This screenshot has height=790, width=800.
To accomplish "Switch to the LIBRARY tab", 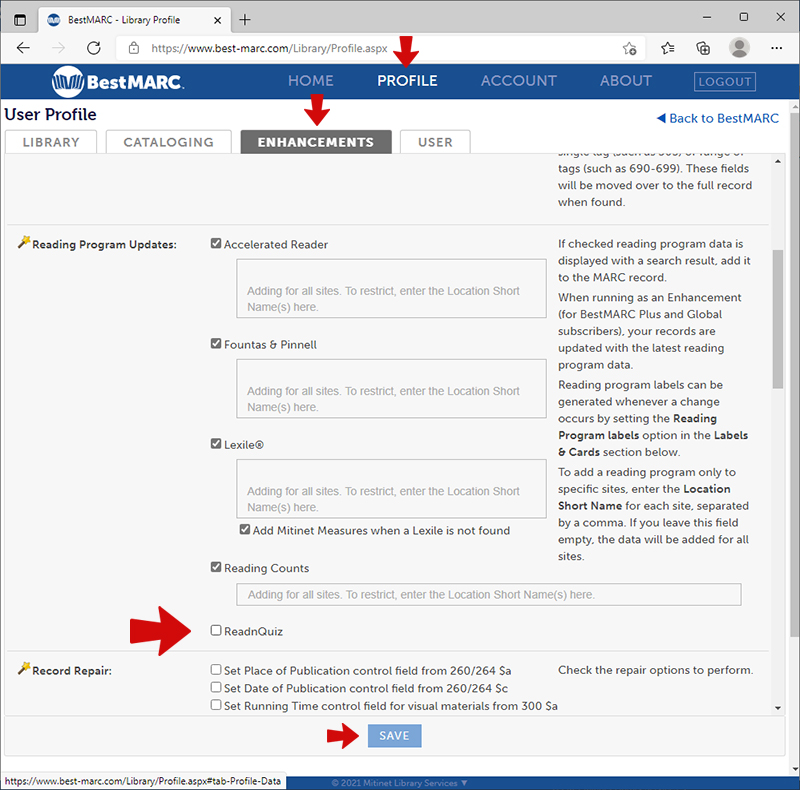I will (x=51, y=142).
